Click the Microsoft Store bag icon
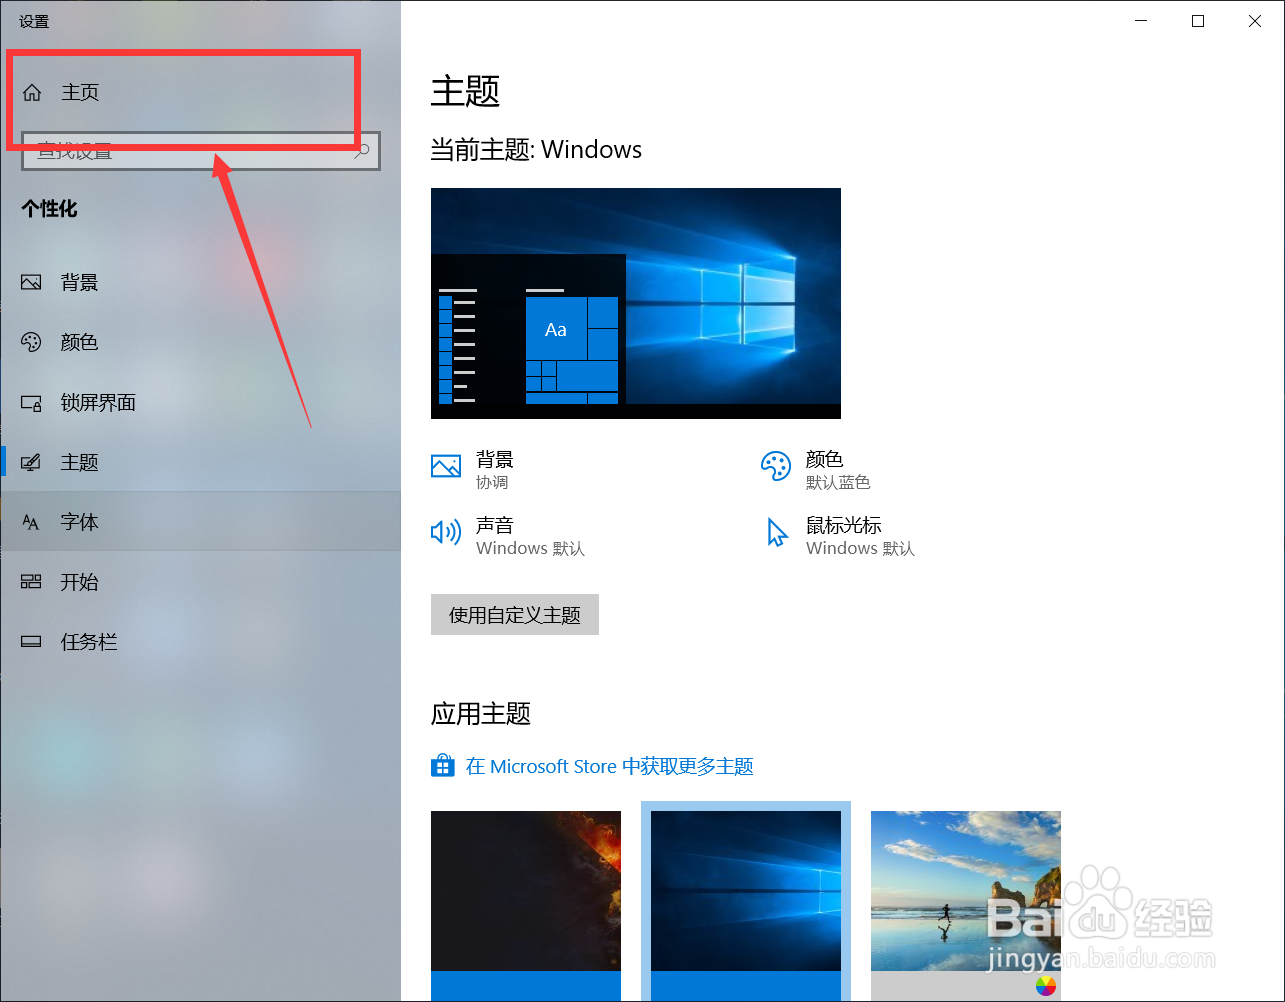The image size is (1285, 1002). pyautogui.click(x=443, y=766)
